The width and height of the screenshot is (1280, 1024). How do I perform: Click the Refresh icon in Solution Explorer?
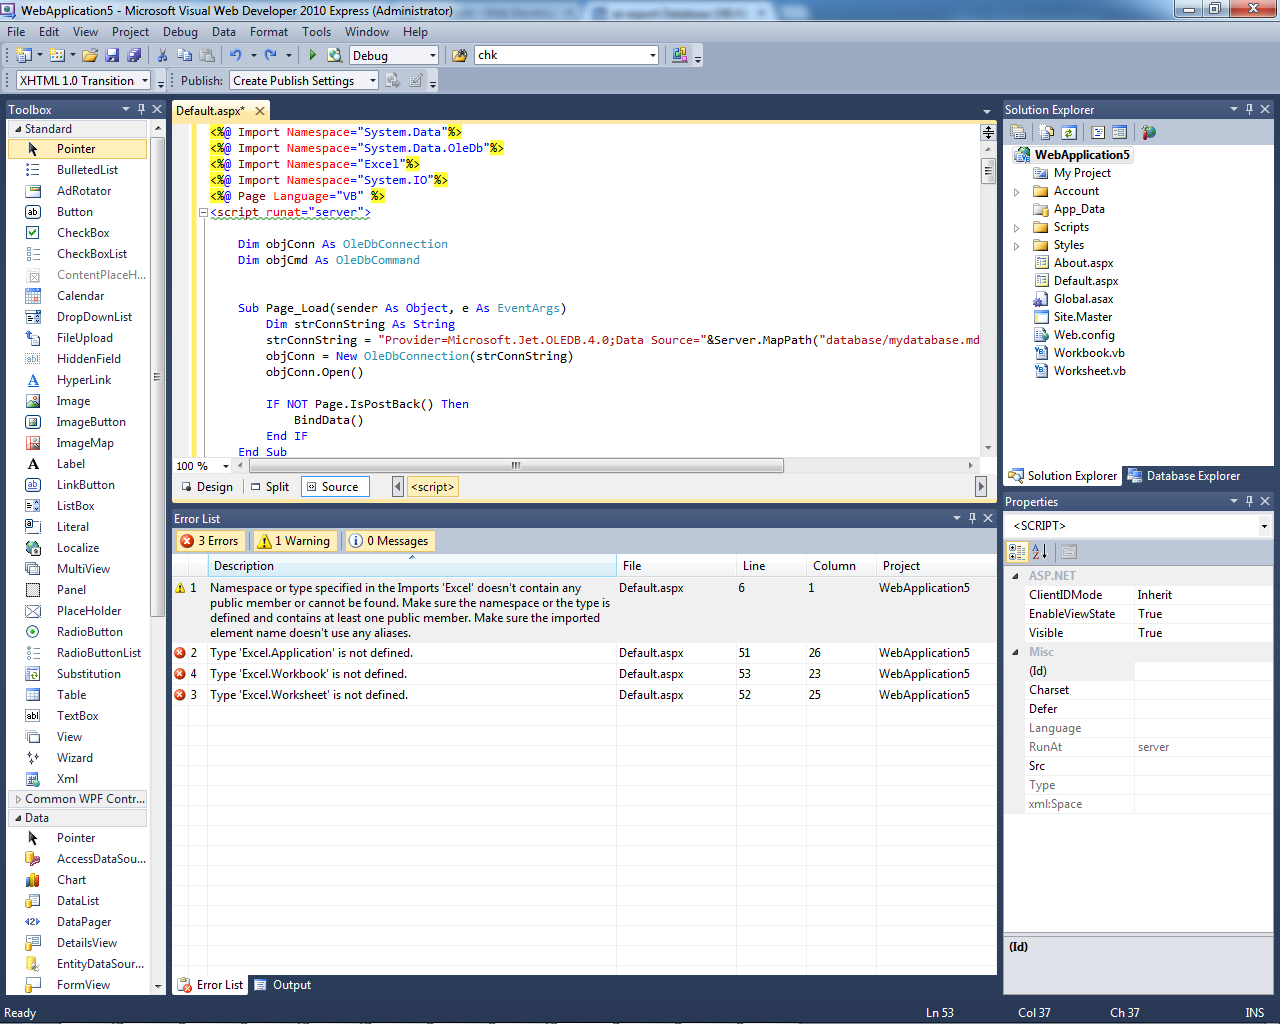click(x=1069, y=132)
